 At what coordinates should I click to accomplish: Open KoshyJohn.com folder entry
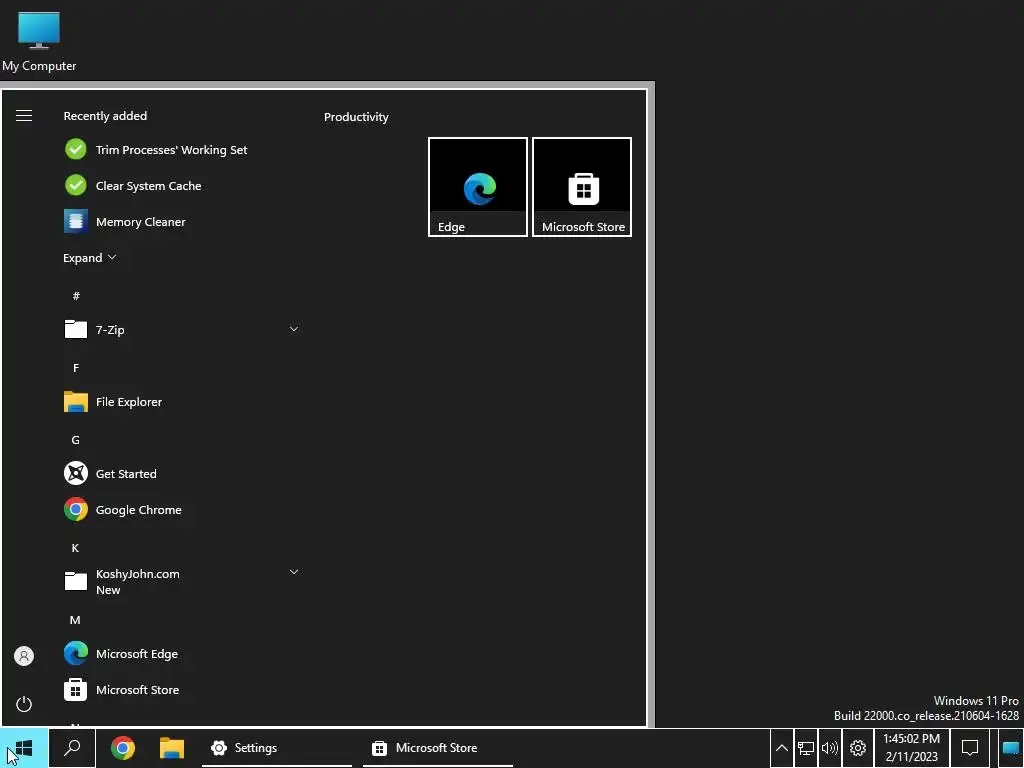pos(183,581)
